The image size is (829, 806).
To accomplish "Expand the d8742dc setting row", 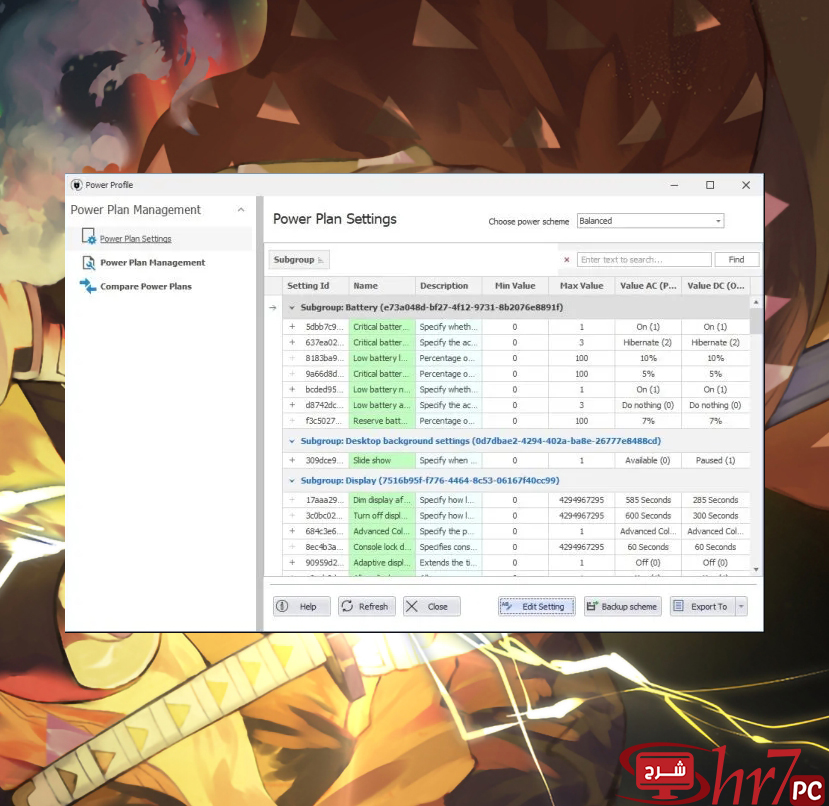I will pyautogui.click(x=292, y=405).
